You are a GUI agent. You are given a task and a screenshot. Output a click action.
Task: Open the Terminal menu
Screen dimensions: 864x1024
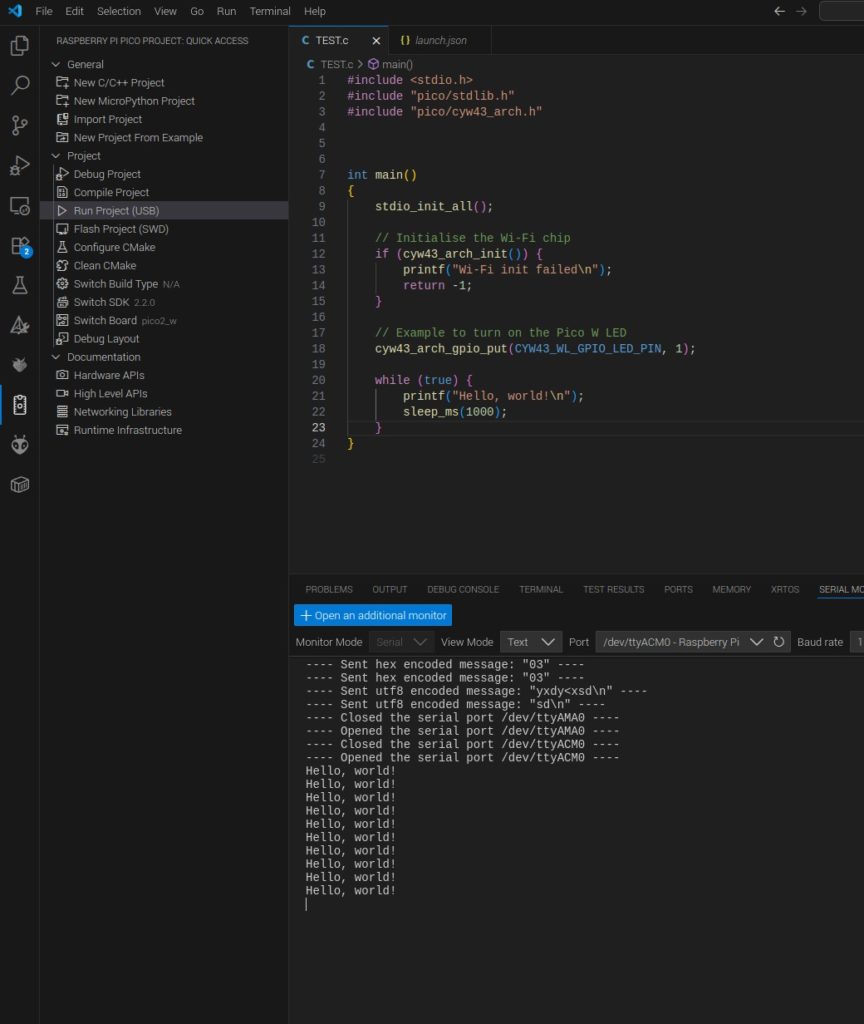pyautogui.click(x=270, y=11)
